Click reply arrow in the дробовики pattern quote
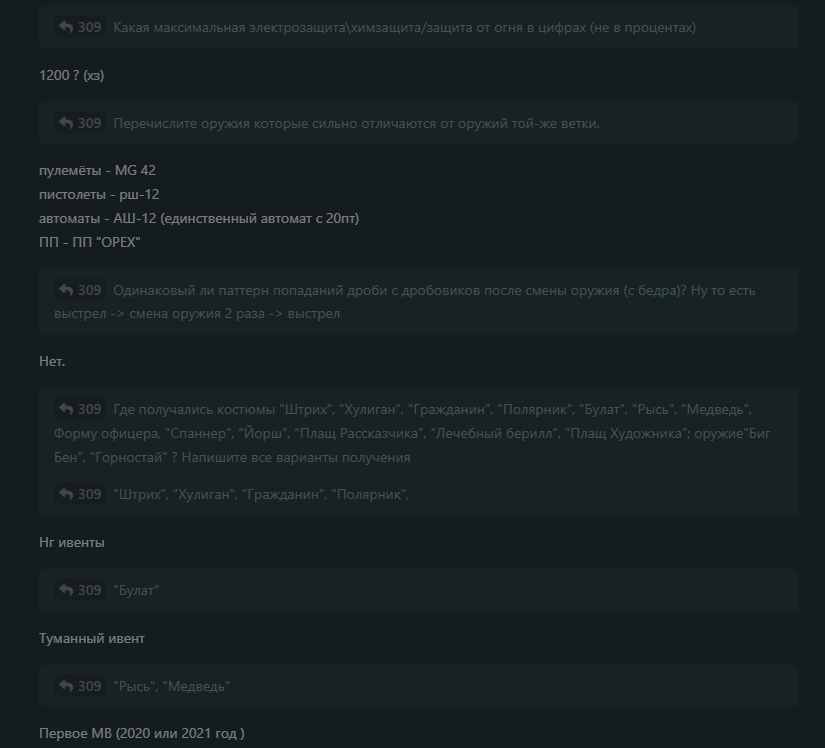Viewport: 825px width, 748px height. [66, 290]
